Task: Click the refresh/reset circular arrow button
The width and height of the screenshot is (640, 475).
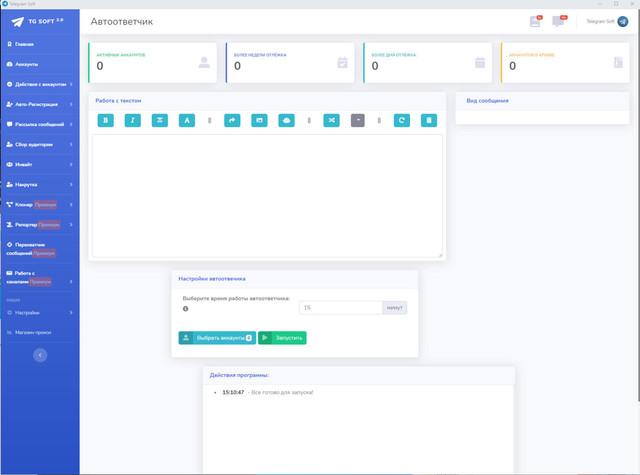Action: click(x=402, y=120)
